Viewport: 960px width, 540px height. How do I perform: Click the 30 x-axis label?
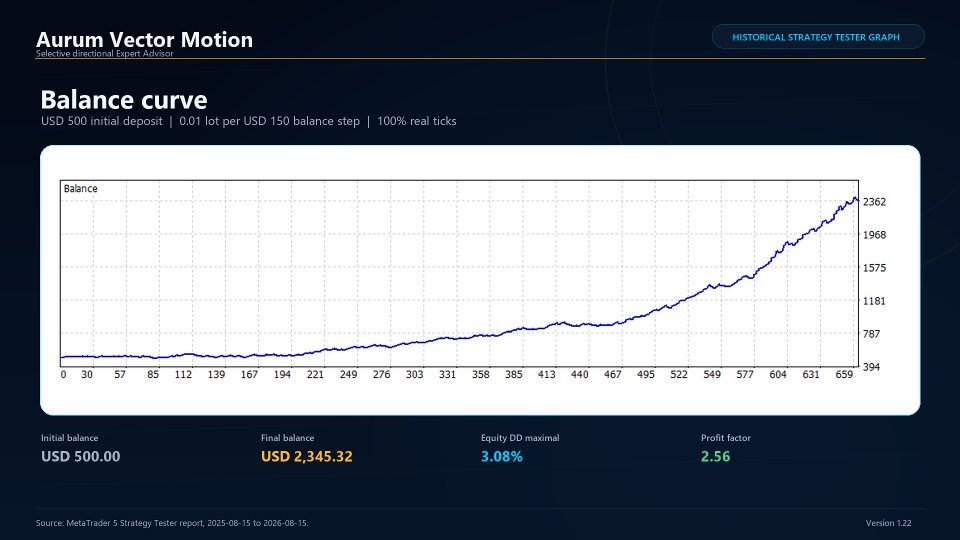pos(87,375)
